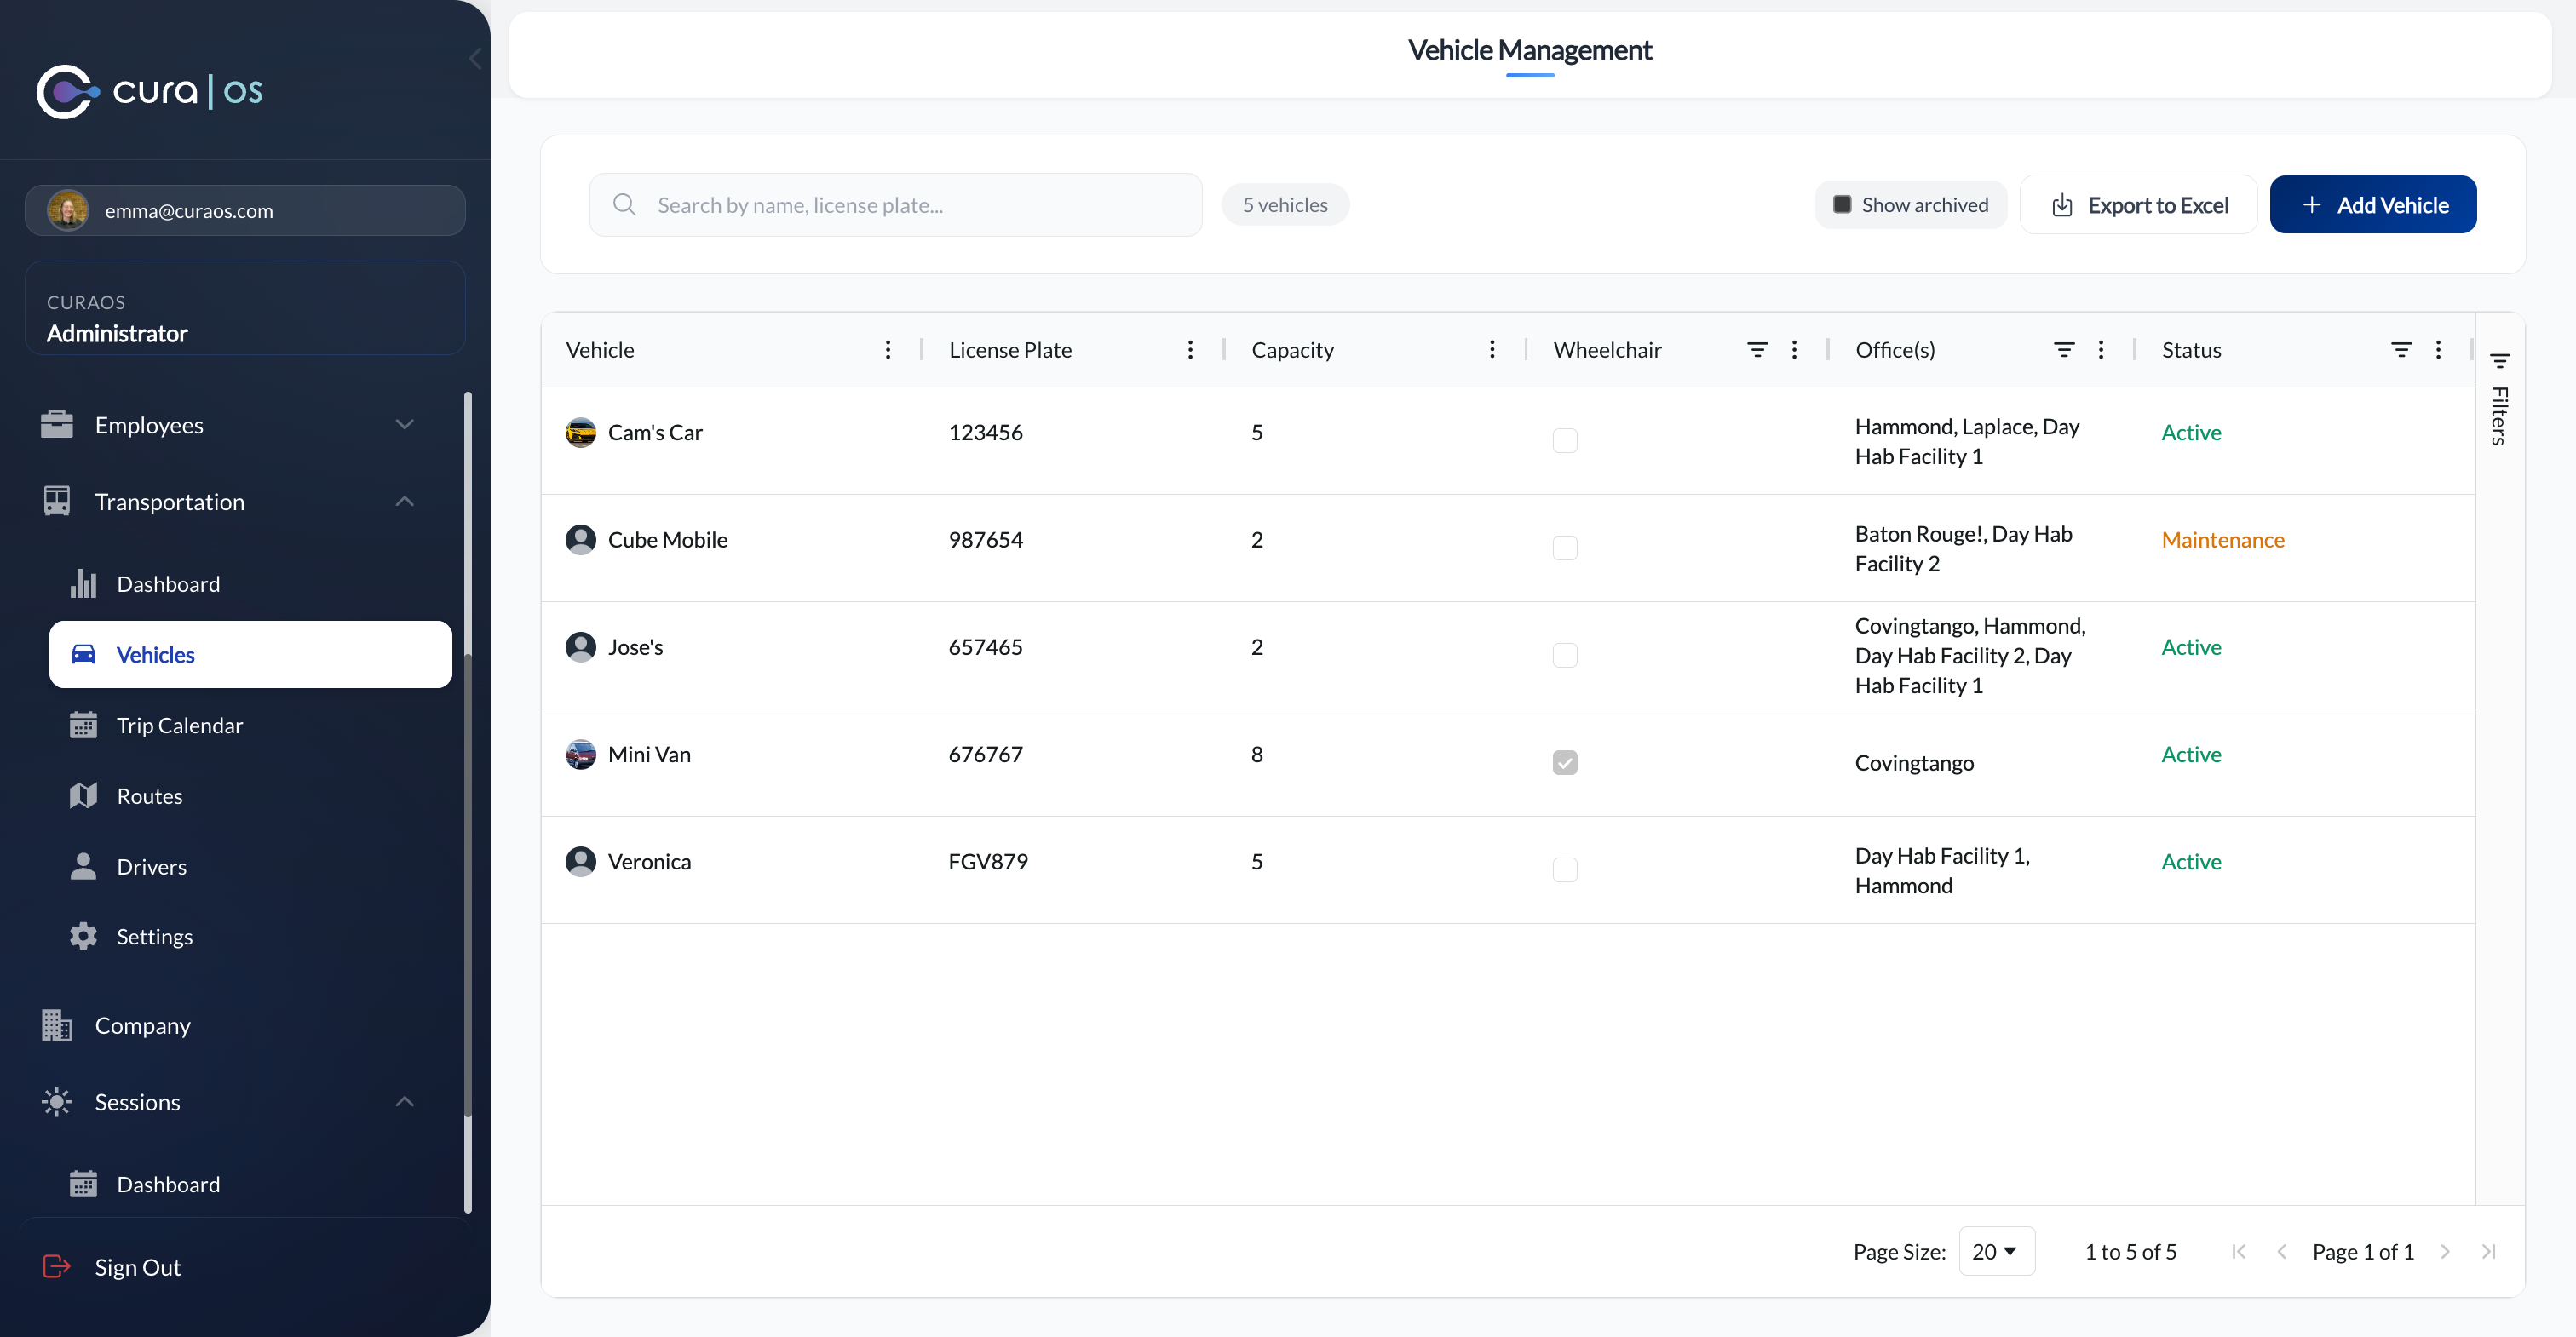2576x1337 pixels.
Task: Click the Drivers person icon
Action: (x=83, y=866)
